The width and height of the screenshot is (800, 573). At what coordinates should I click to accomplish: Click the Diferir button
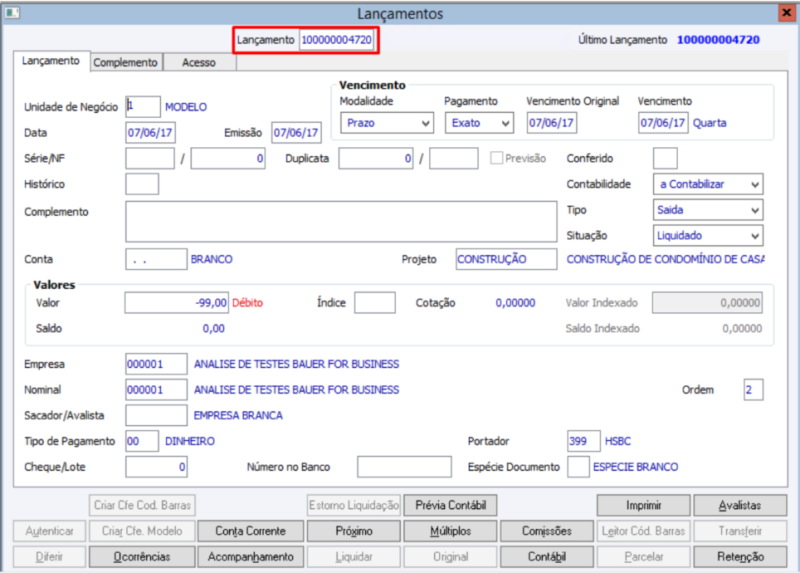[49, 556]
